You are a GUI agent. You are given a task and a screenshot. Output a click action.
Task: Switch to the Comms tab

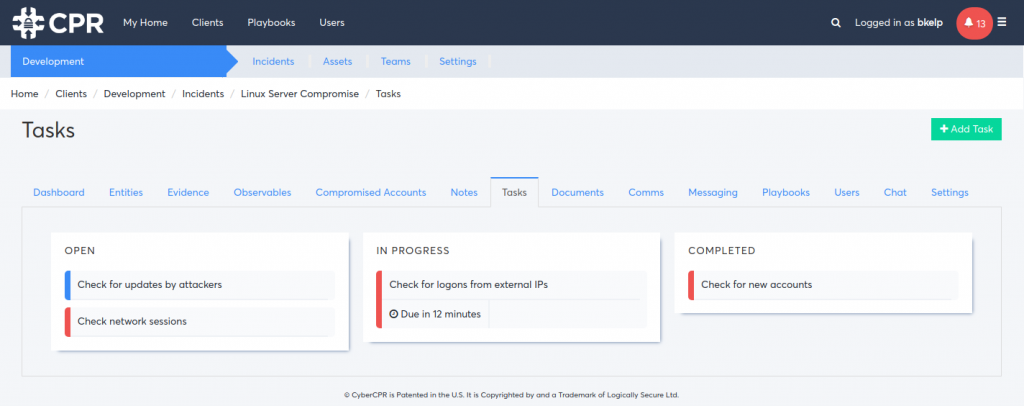coord(646,193)
